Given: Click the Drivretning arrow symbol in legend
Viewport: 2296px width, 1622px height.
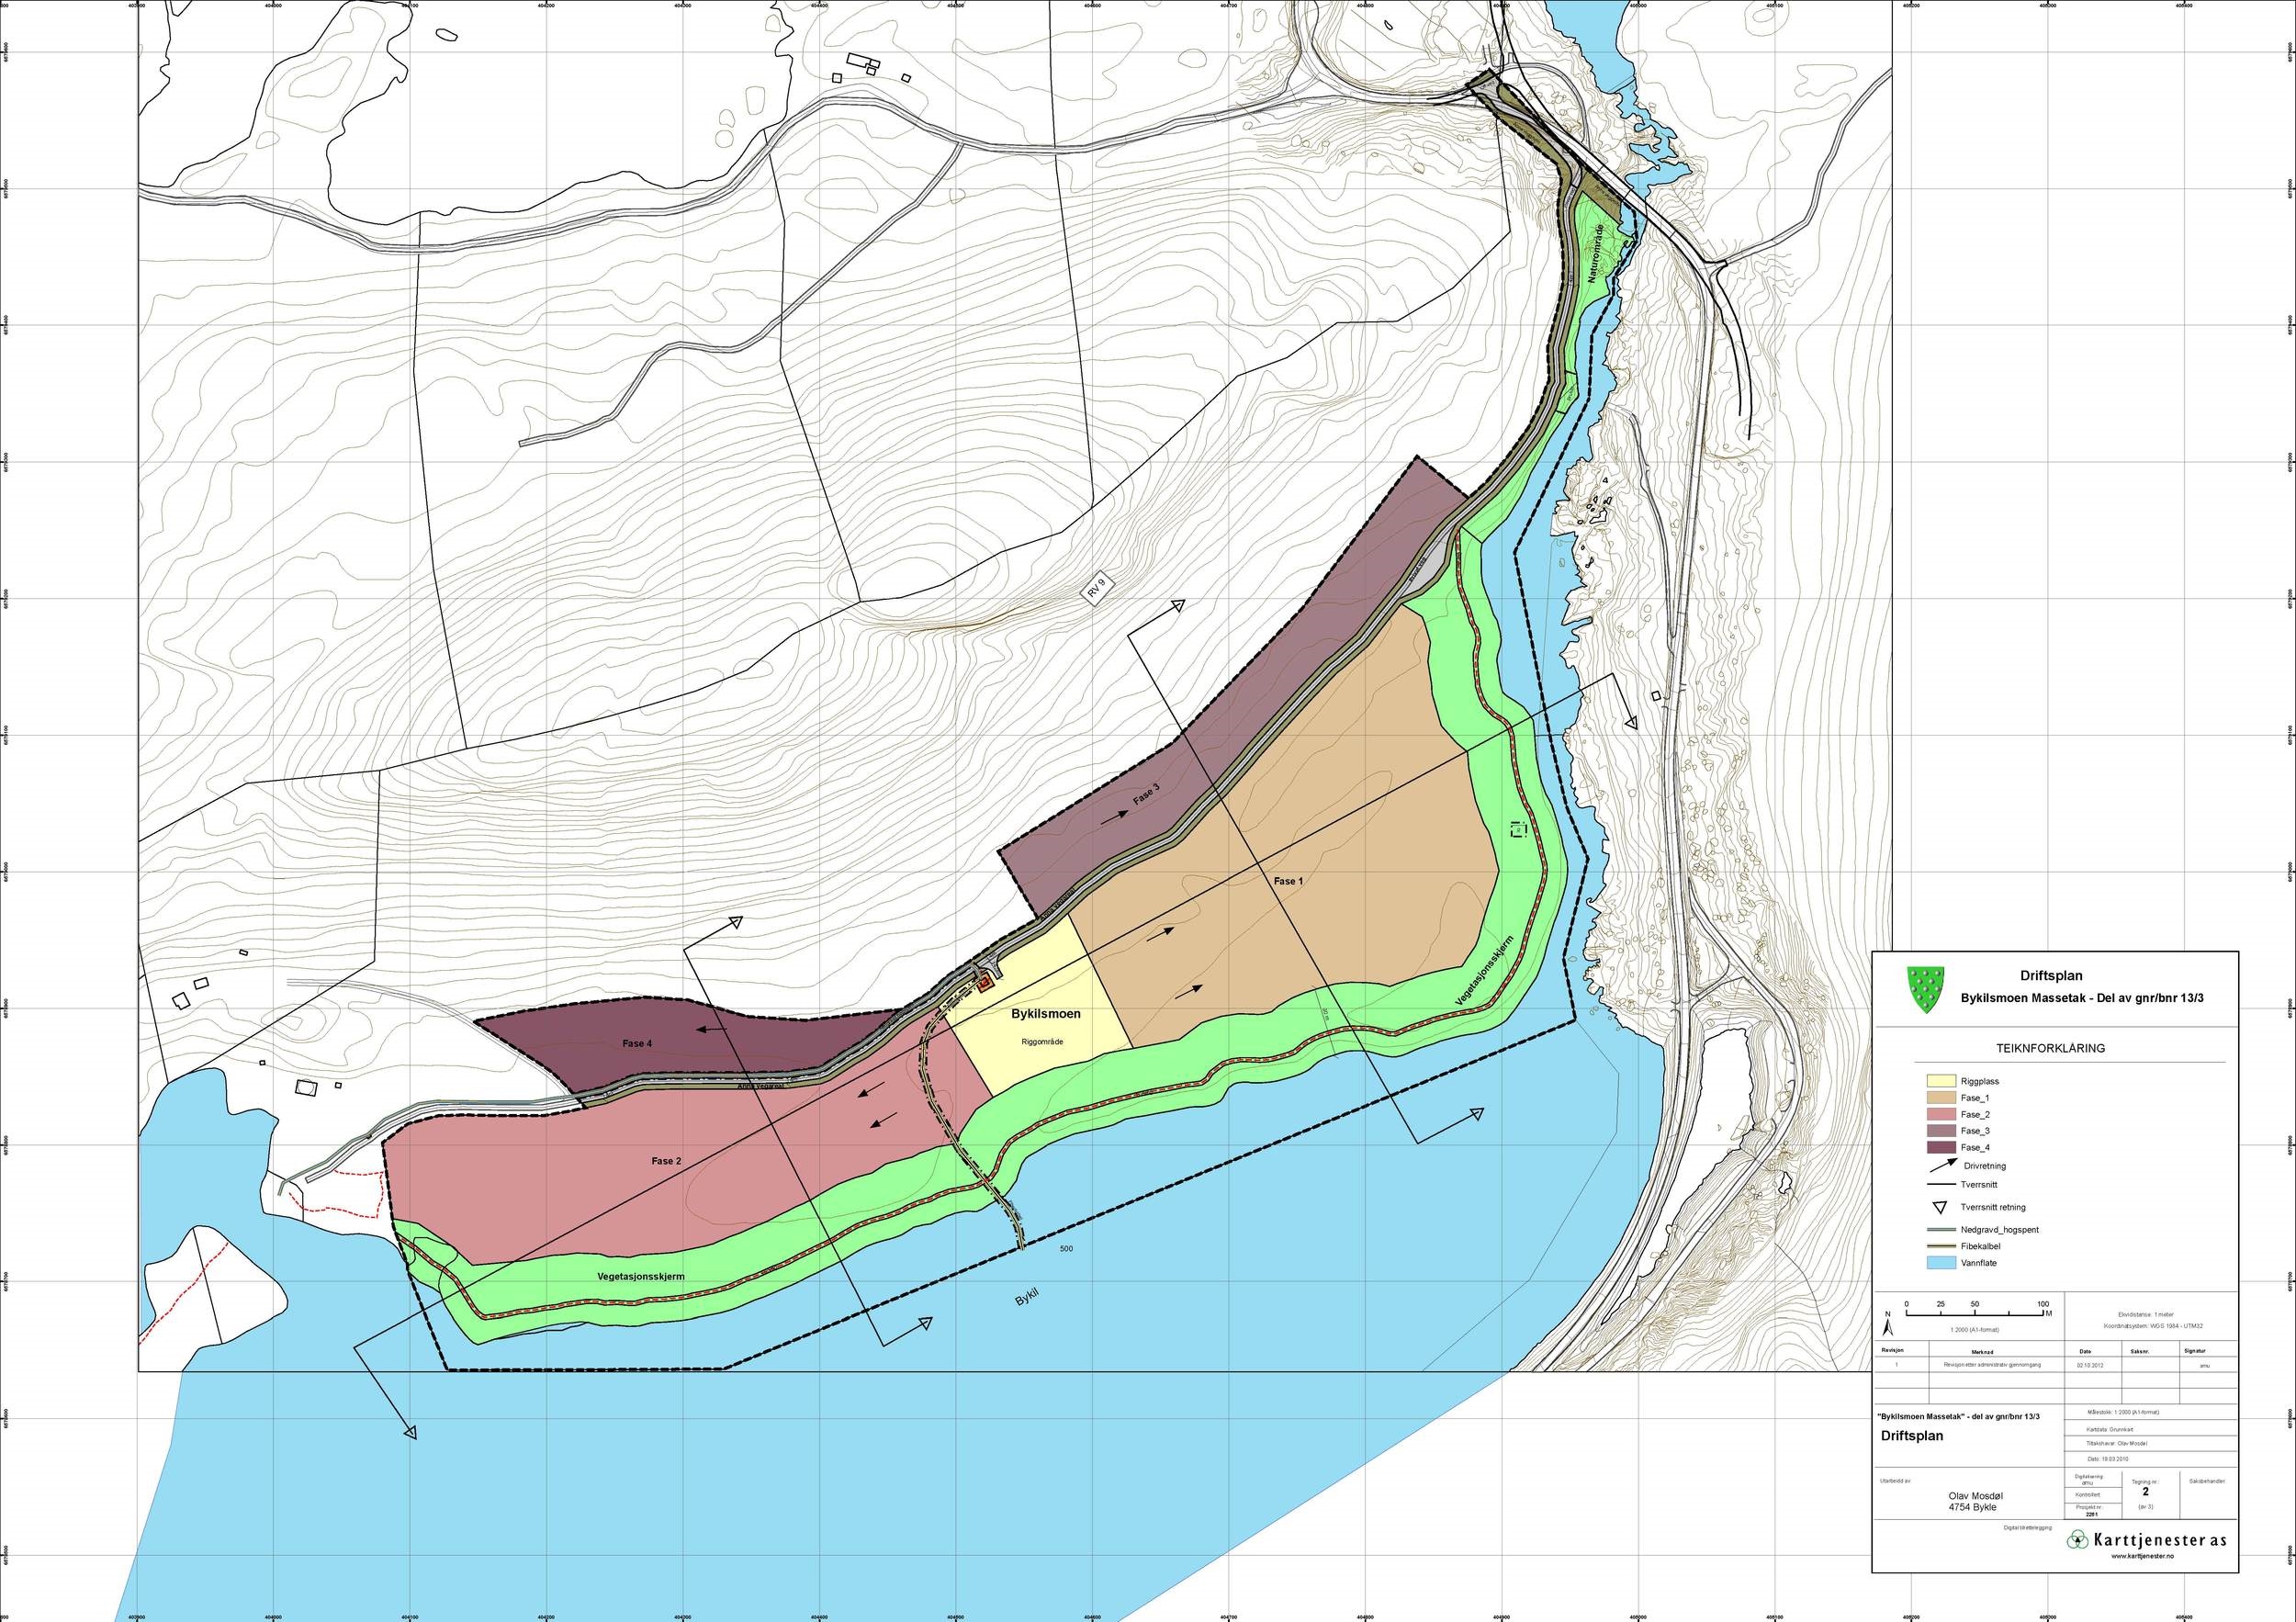Looking at the screenshot, I should click(x=1942, y=1165).
